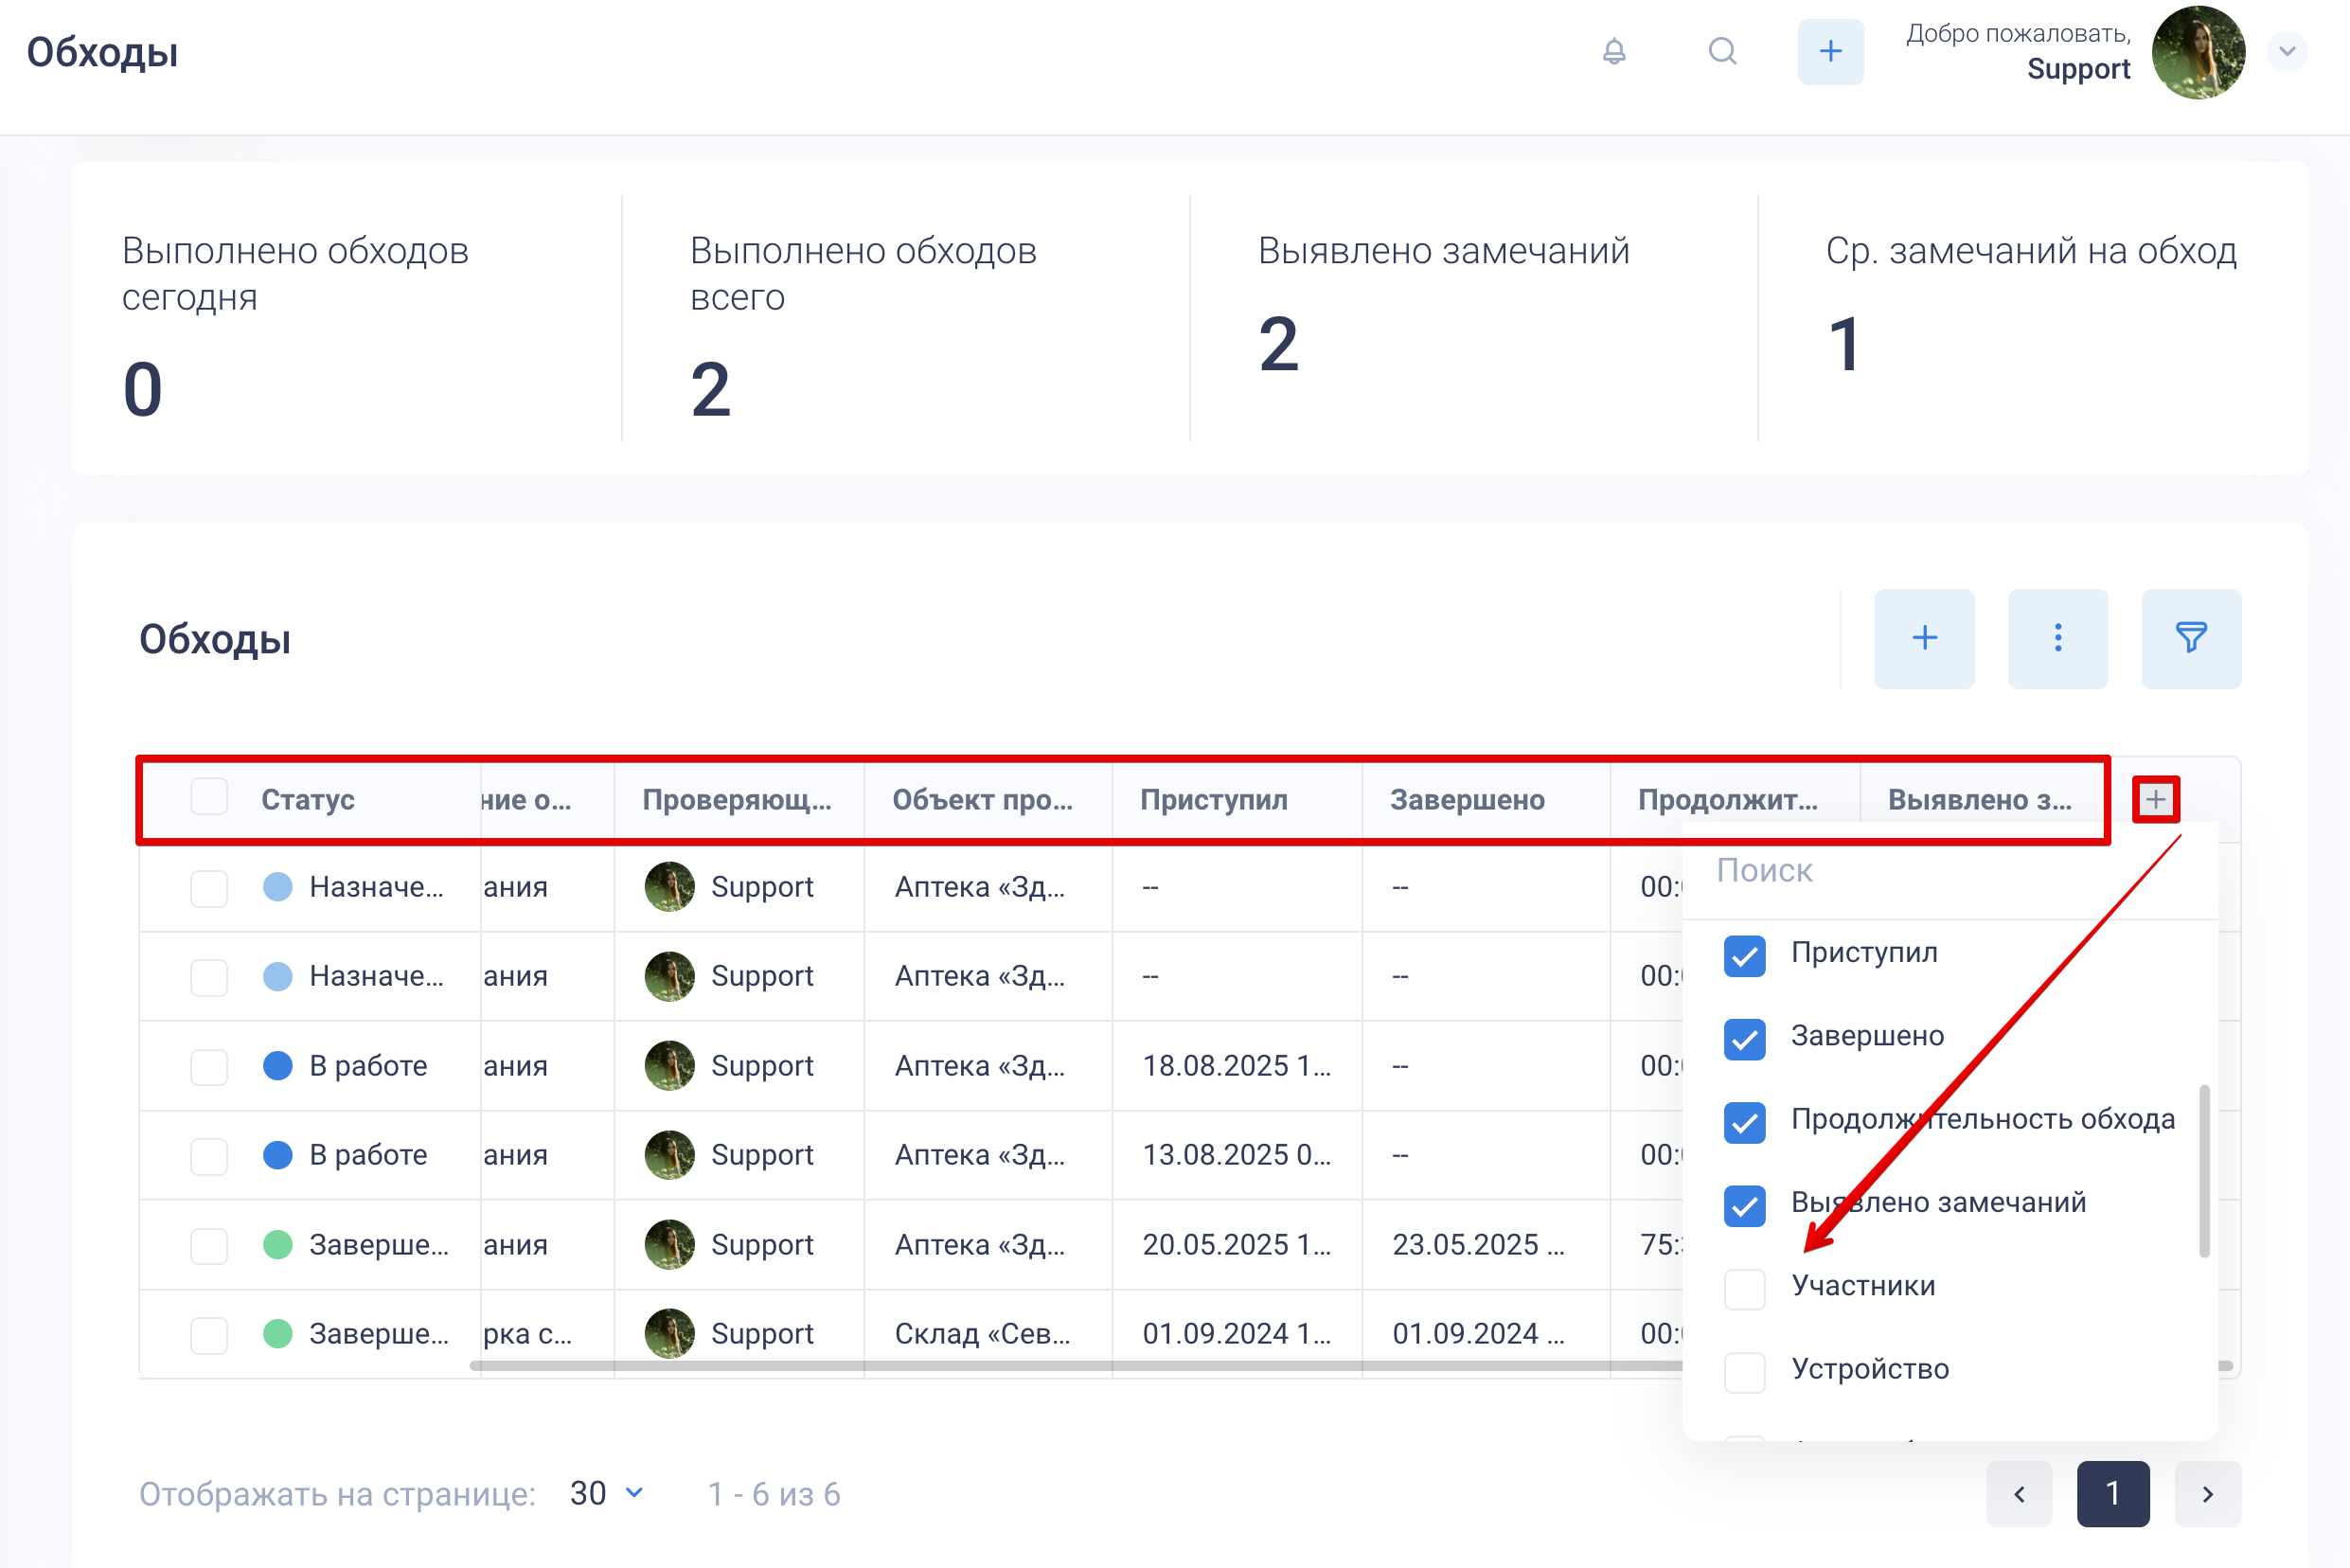Toggle the select-all header checkbox
The height and width of the screenshot is (1568, 2350).
click(x=209, y=797)
